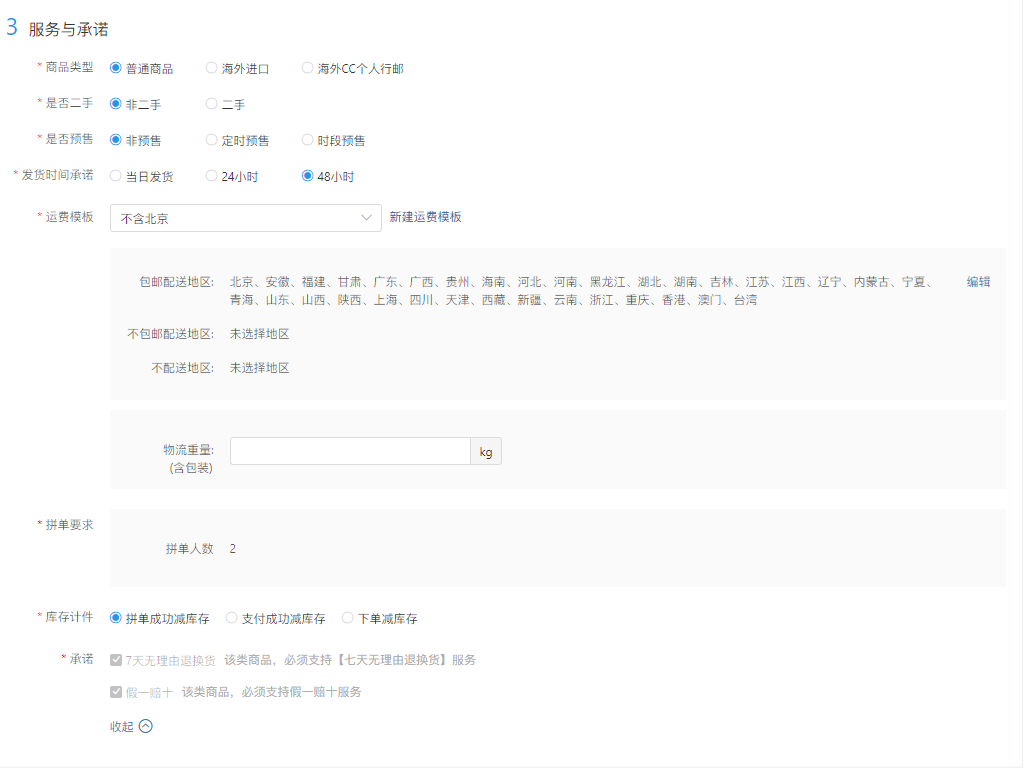Select 支付成功减库存 inventory option
1023x772 pixels.
pyautogui.click(x=232, y=618)
